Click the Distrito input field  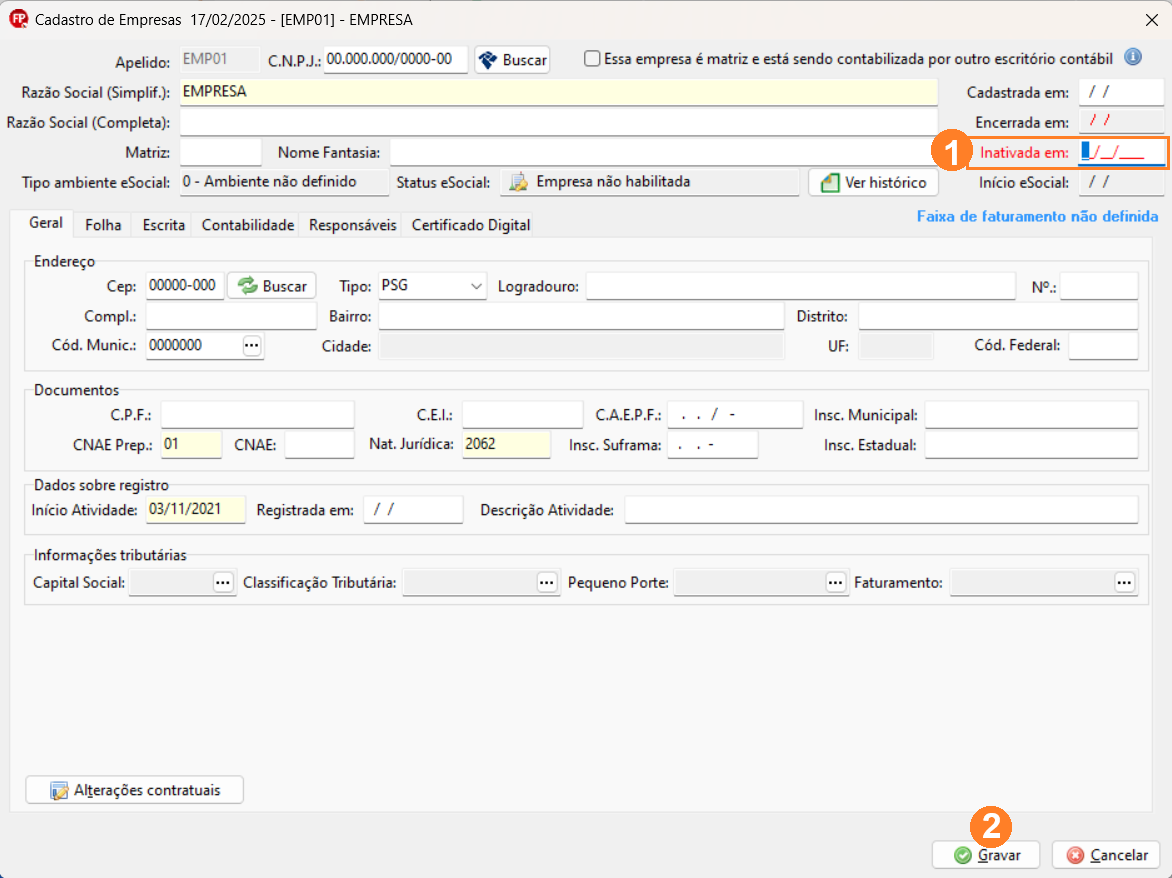pyautogui.click(x=998, y=316)
